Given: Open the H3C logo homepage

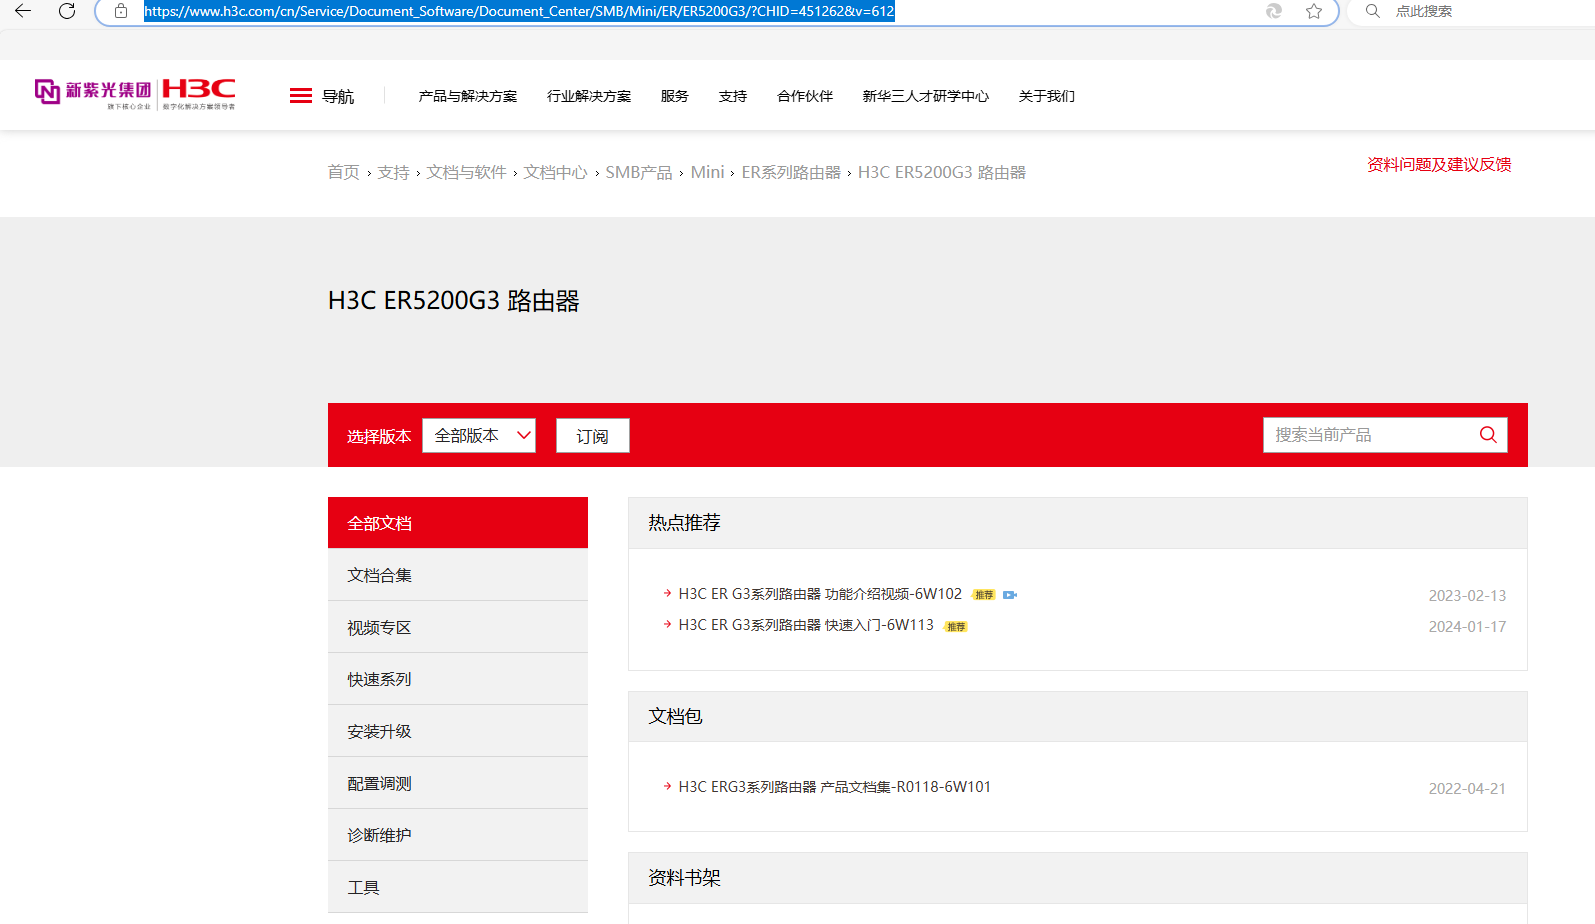Looking at the screenshot, I should click(199, 93).
